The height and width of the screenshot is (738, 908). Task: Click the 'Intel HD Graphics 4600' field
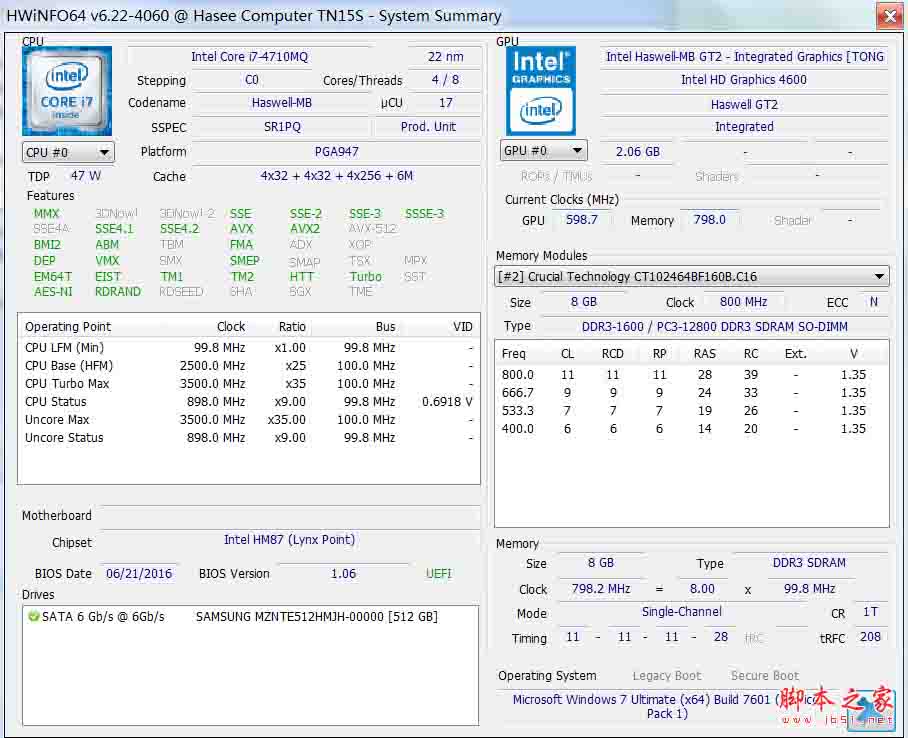click(744, 80)
